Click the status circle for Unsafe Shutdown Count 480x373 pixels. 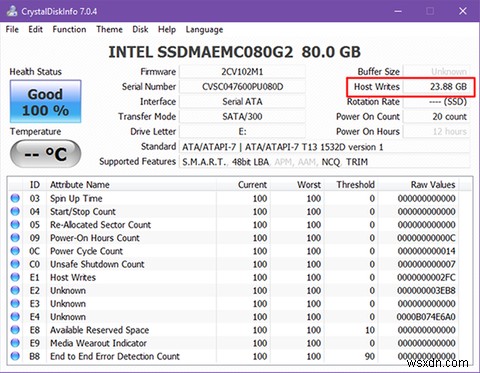point(15,264)
